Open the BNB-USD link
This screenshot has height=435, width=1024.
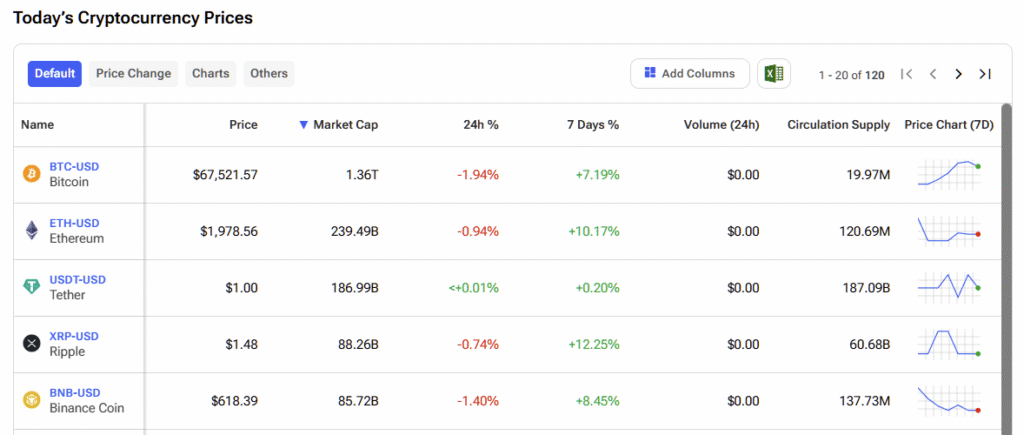[75, 393]
